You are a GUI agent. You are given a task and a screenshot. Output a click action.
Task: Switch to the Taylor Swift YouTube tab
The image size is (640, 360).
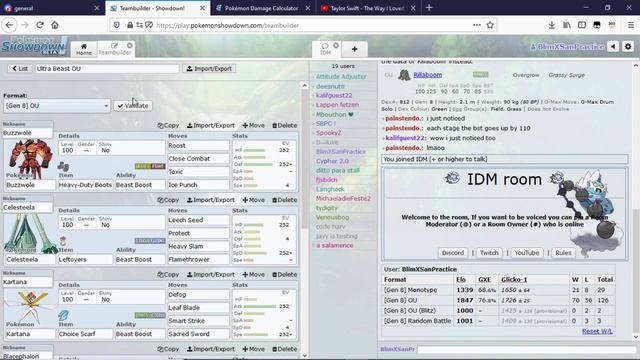point(367,8)
